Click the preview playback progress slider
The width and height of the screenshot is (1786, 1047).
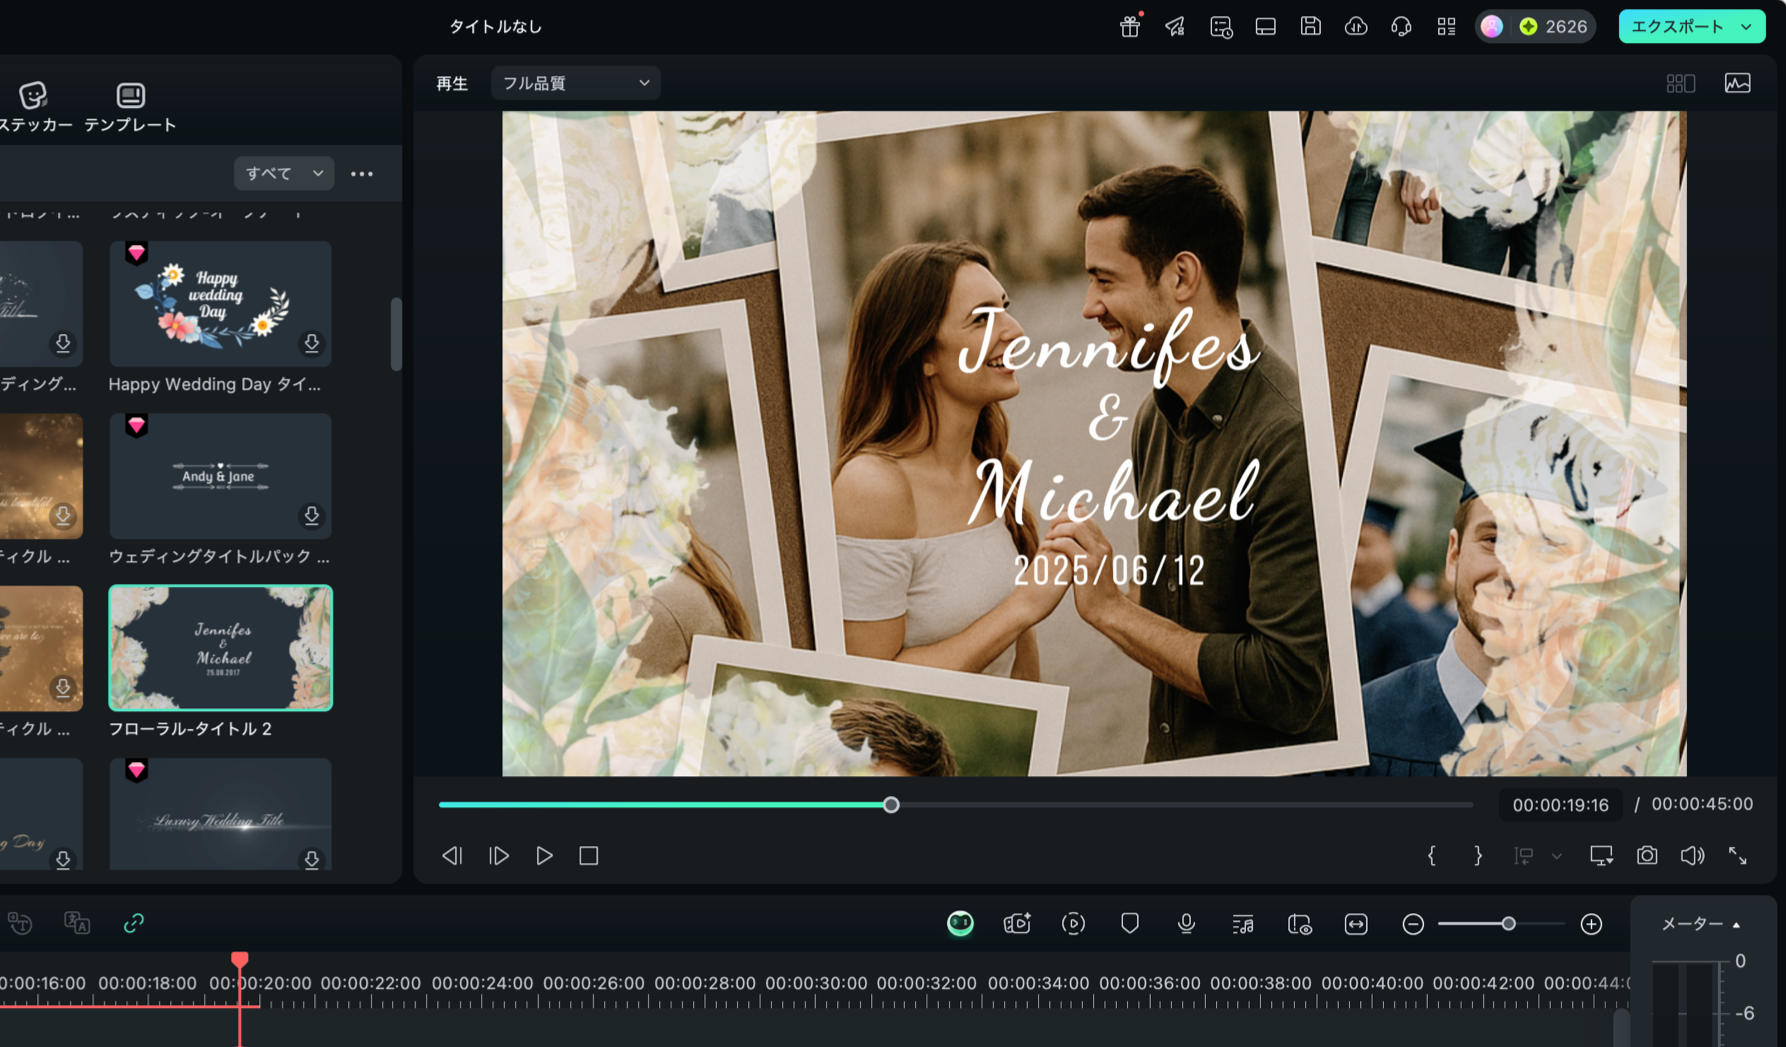(955, 805)
